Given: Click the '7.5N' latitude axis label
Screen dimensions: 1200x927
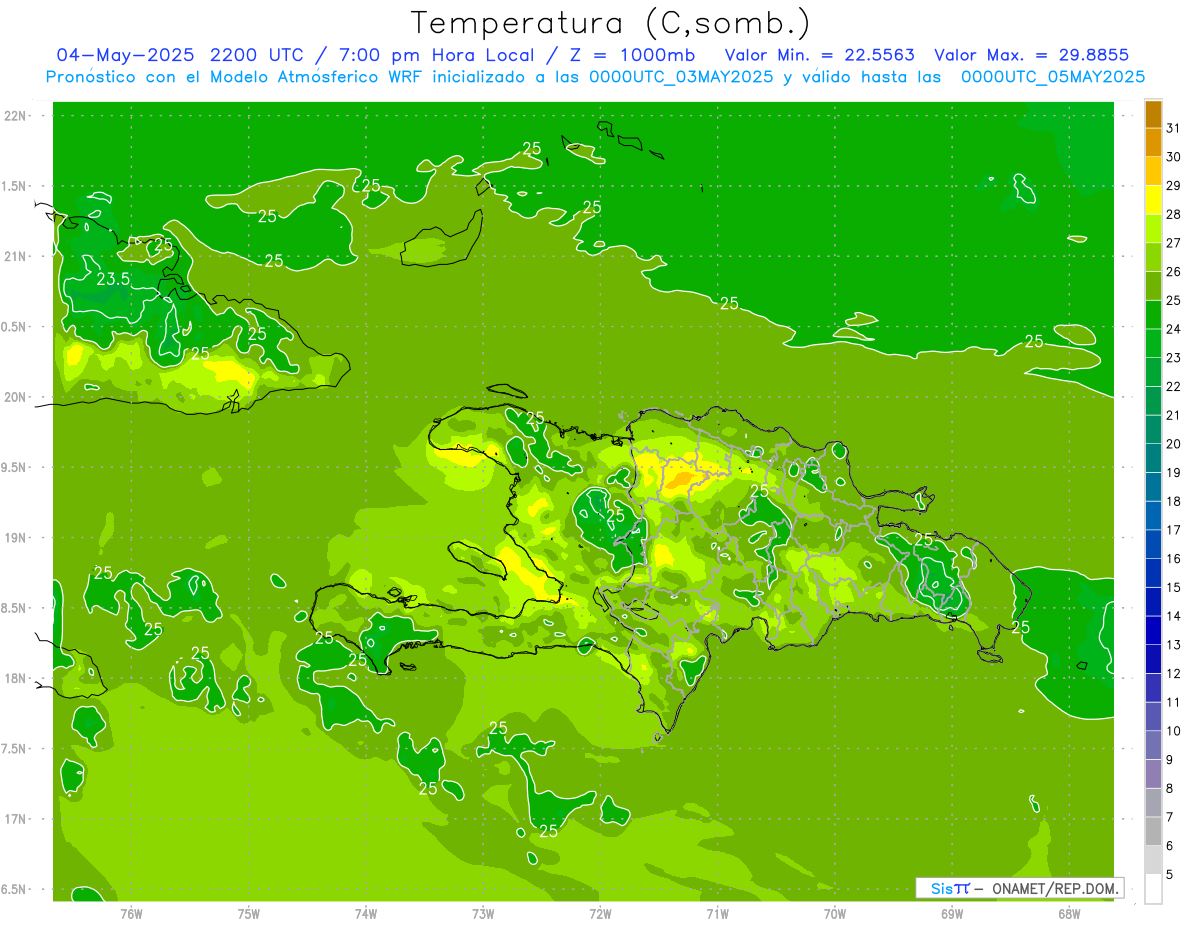Looking at the screenshot, I should (x=14, y=749).
